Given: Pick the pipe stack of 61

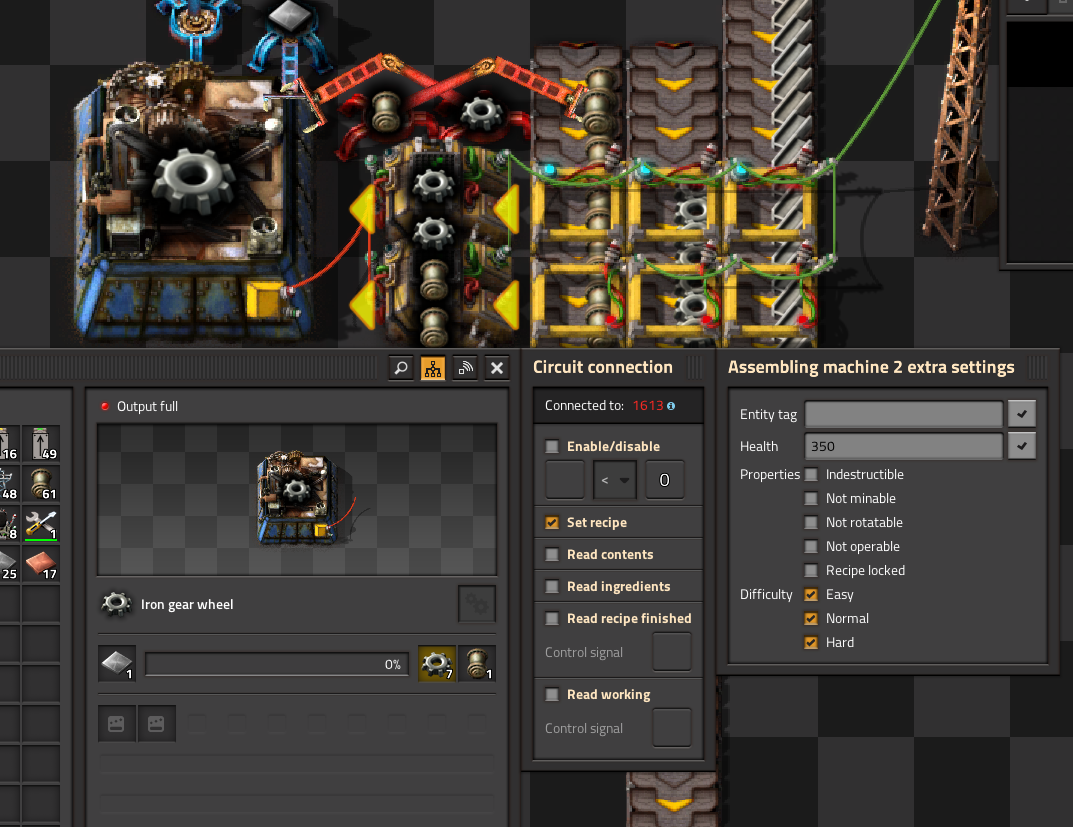Looking at the screenshot, I should tap(41, 484).
